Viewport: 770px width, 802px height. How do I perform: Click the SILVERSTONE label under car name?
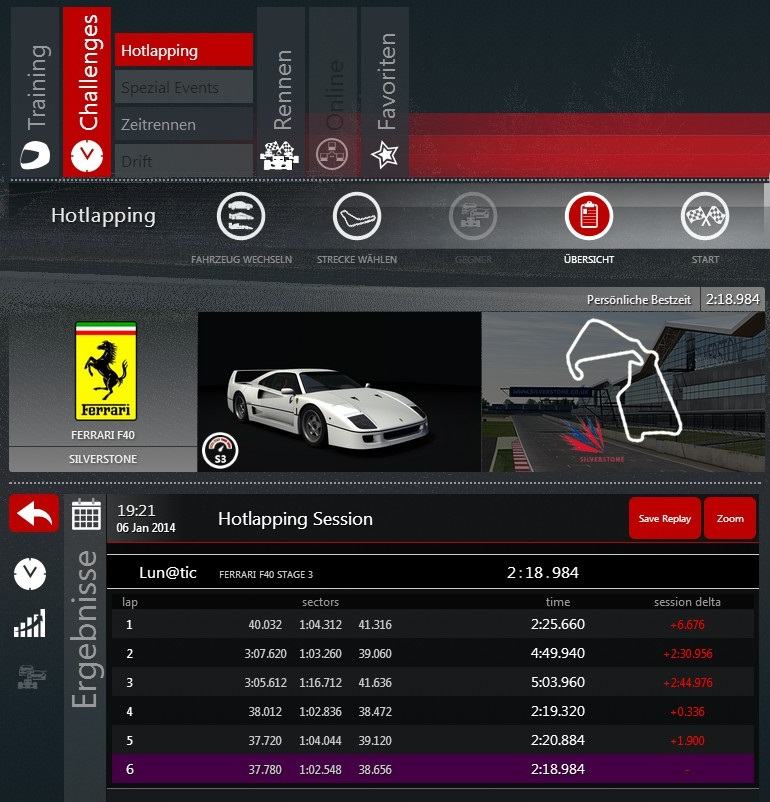tap(103, 459)
